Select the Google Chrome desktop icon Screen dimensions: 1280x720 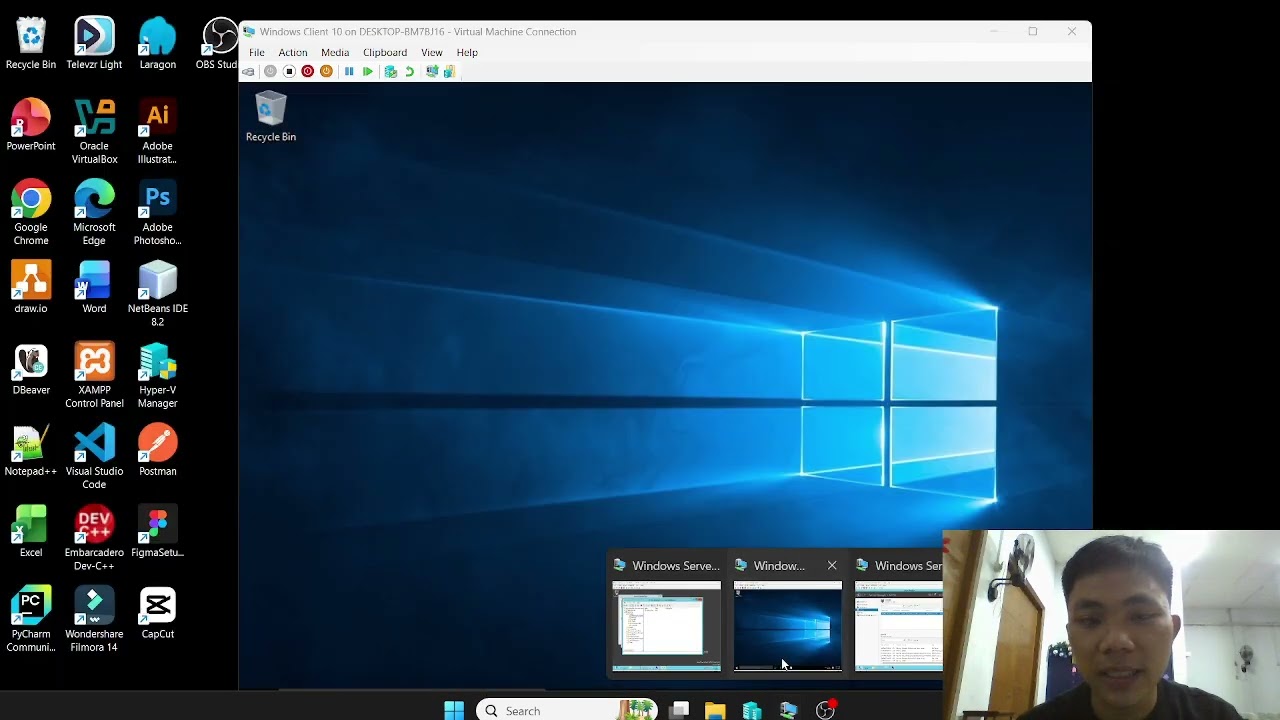coord(31,212)
